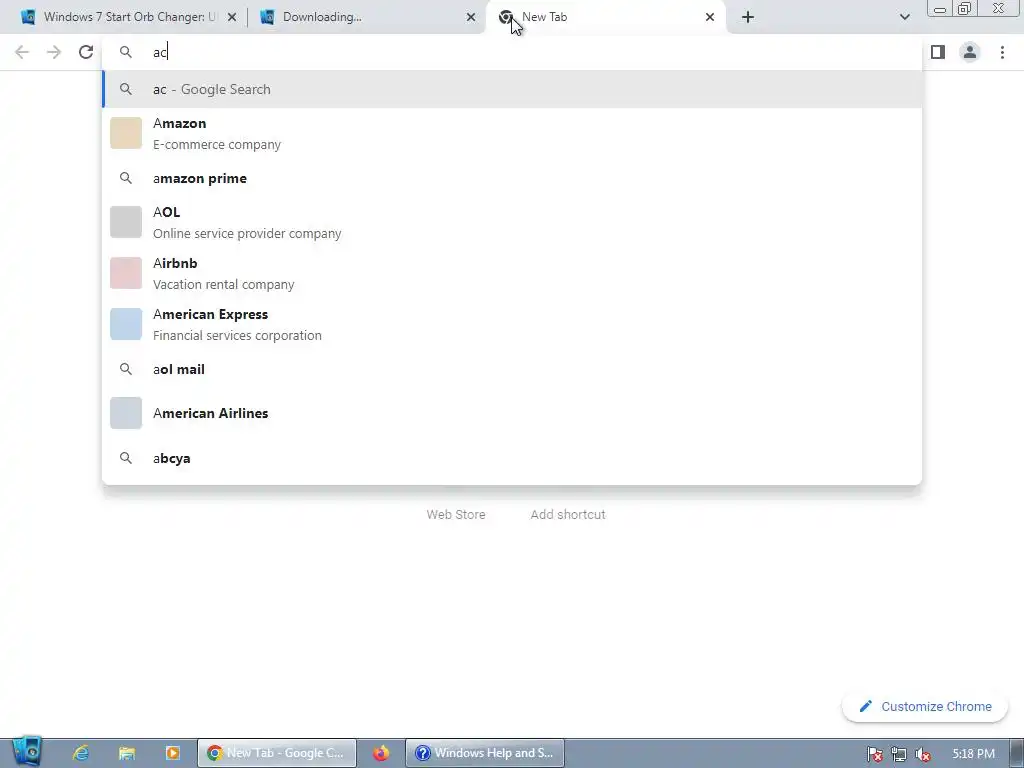Click the Airbnb suggestion thumbnail

click(126, 273)
